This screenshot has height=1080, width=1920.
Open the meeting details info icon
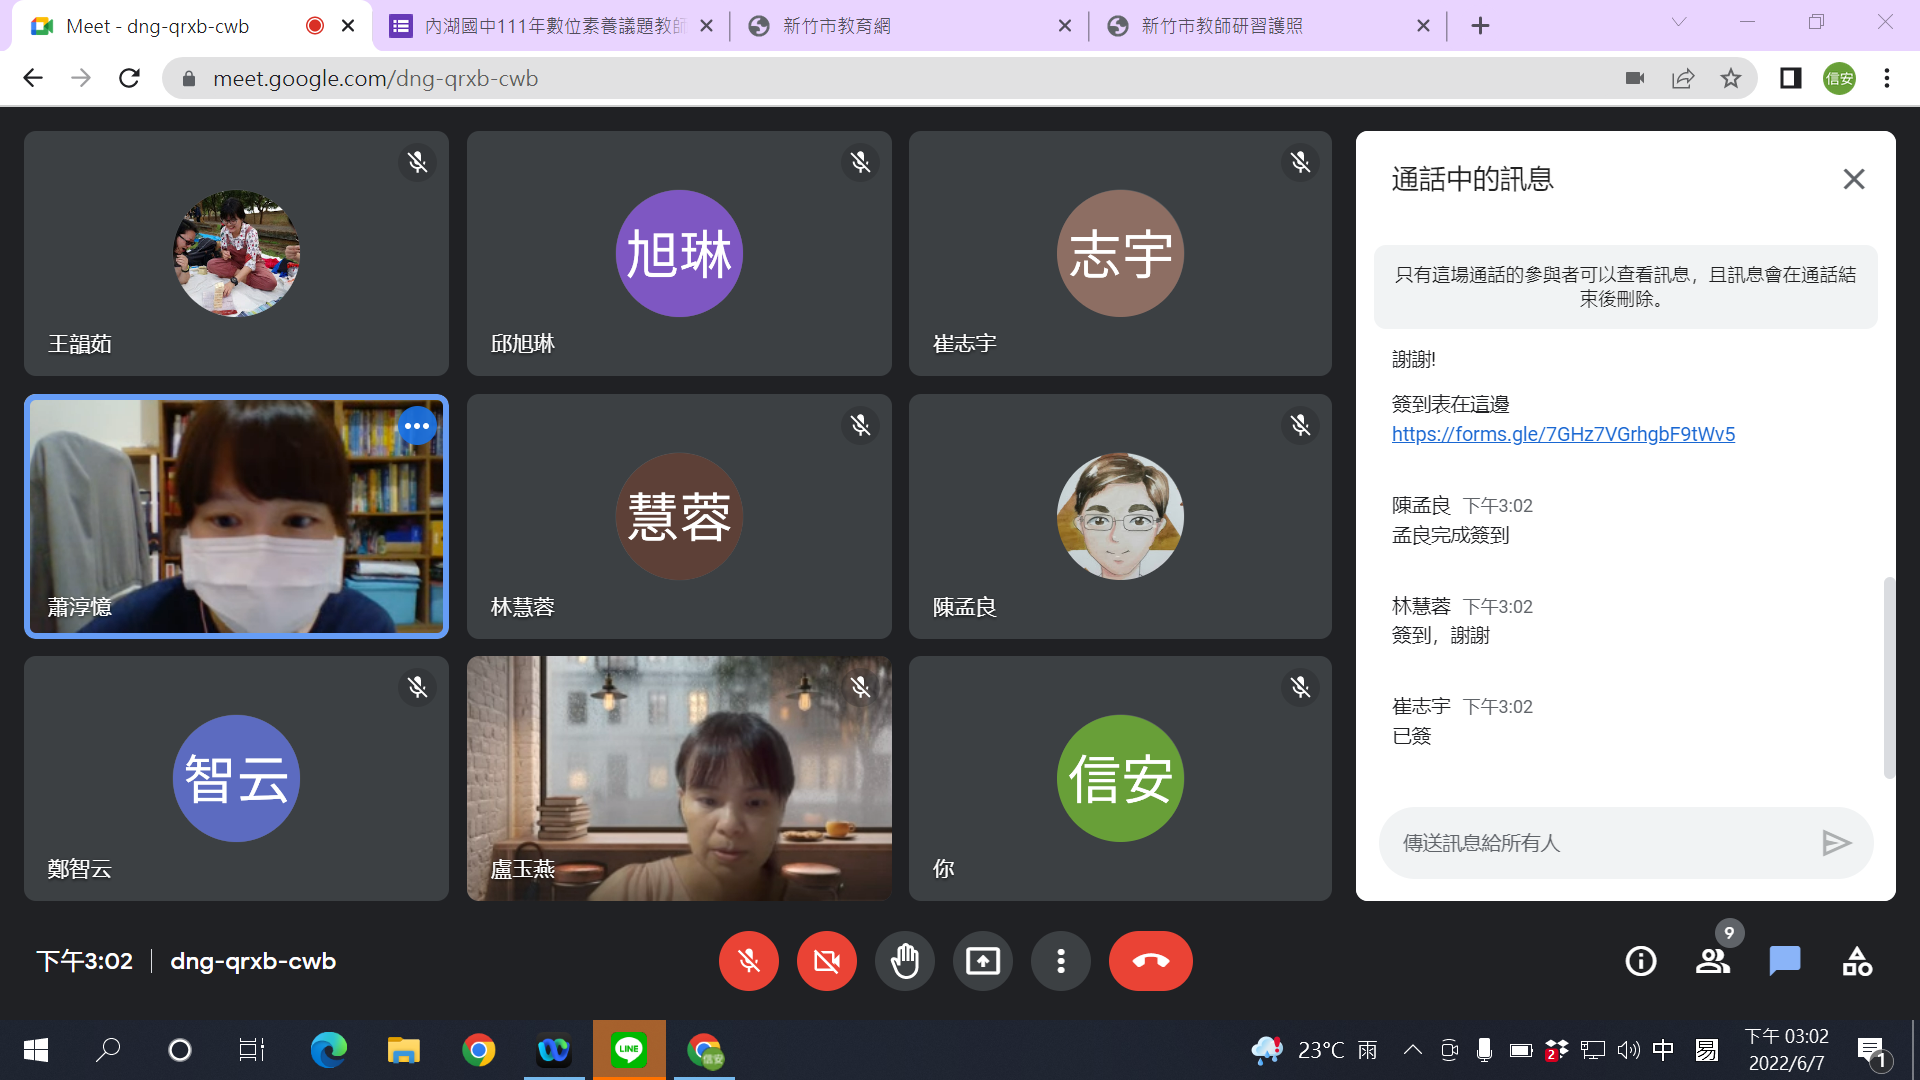pos(1640,961)
